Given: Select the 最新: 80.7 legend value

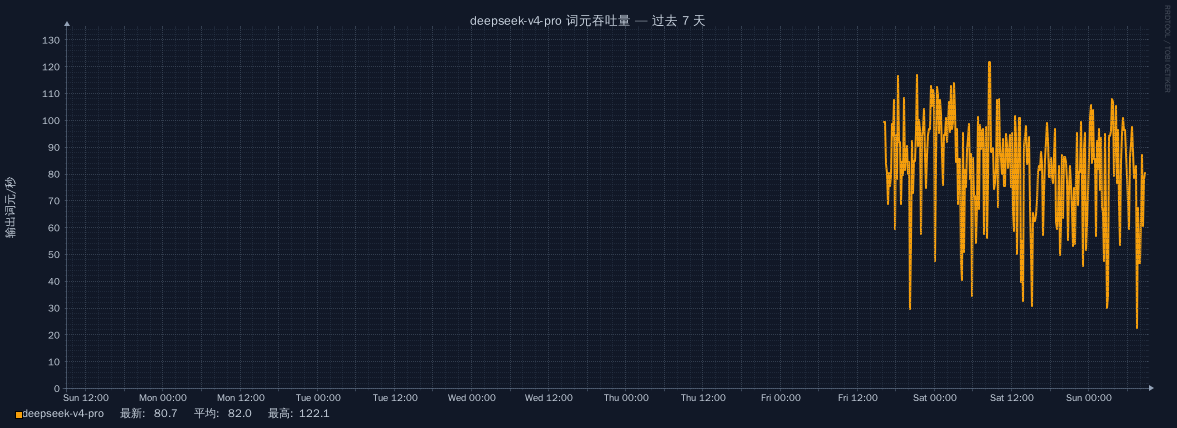Looking at the screenshot, I should pyautogui.click(x=149, y=414).
